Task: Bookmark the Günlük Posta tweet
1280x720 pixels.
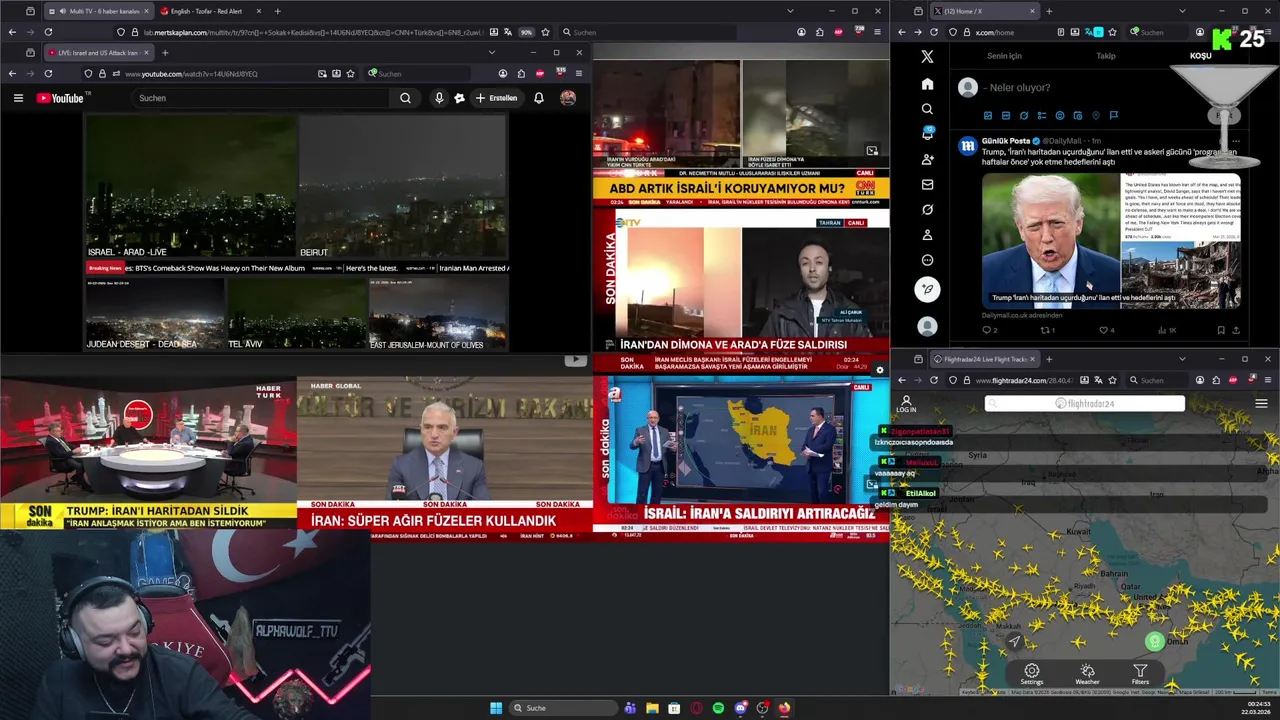Action: [x=1221, y=330]
